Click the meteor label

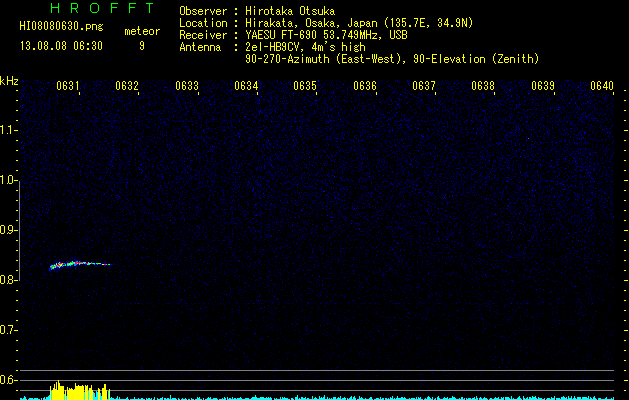point(142,31)
